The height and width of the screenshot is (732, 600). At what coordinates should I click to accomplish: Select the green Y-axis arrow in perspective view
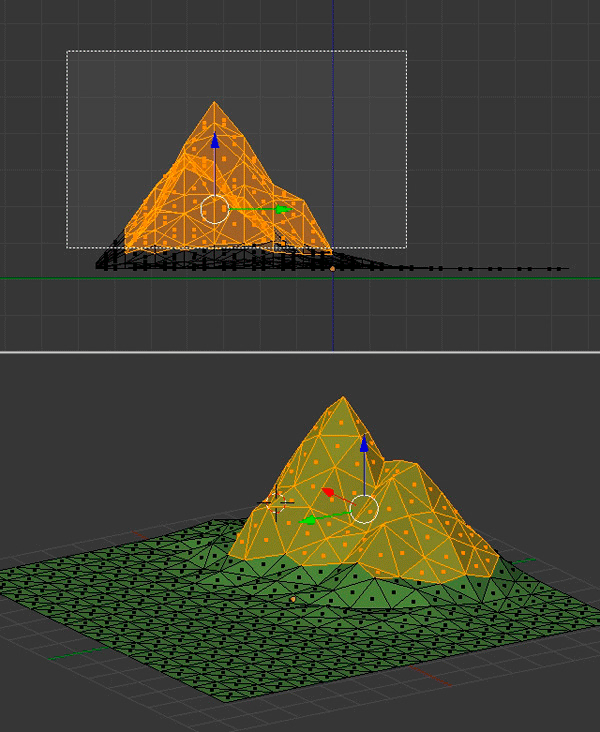pos(307,520)
